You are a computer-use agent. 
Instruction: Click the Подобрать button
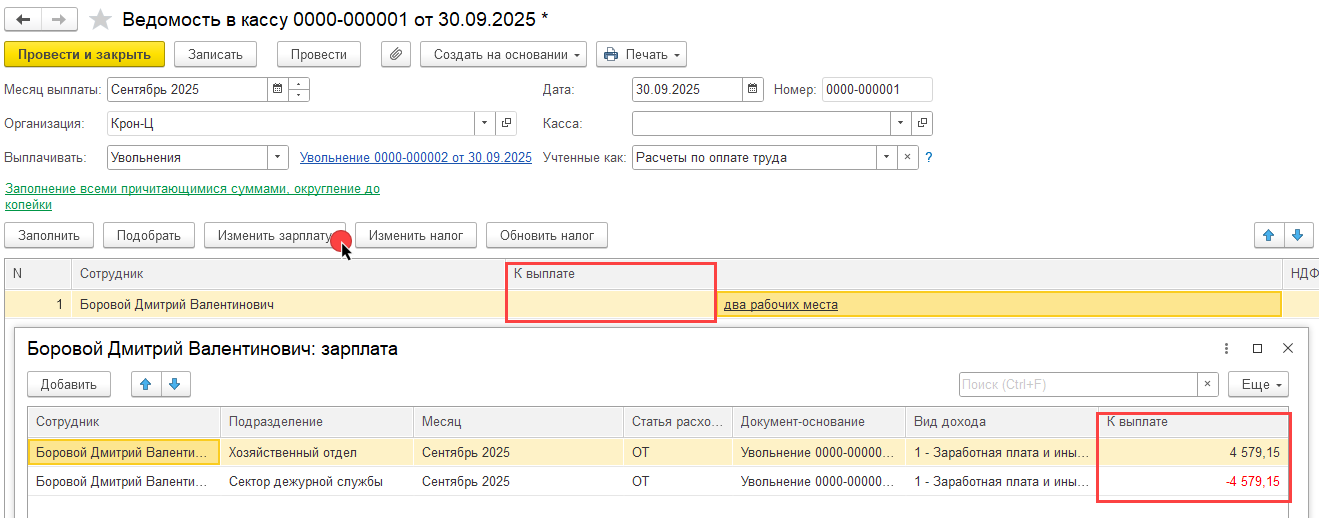[149, 235]
